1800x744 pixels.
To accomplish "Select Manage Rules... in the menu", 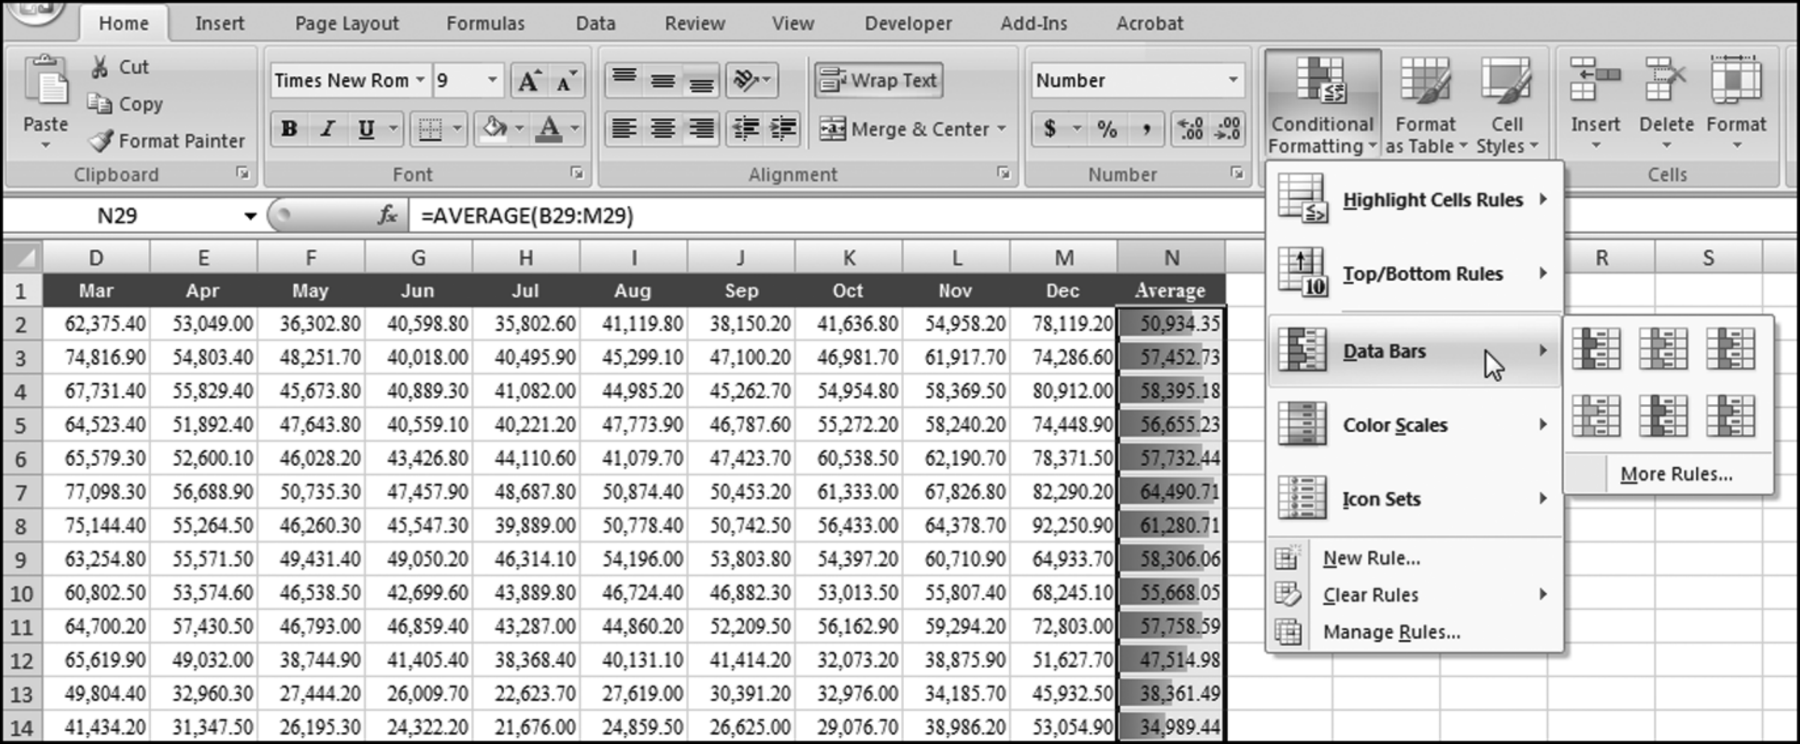I will (1414, 632).
